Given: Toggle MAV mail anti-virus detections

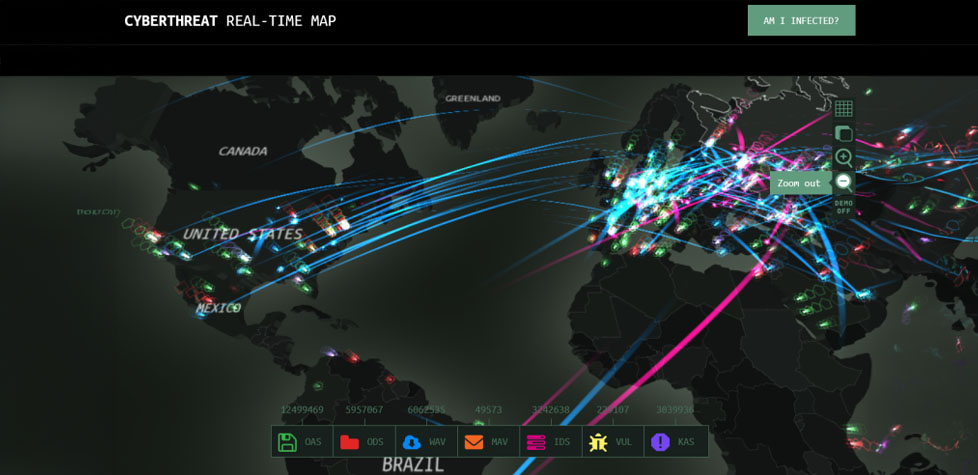Looking at the screenshot, I should tap(488, 441).
